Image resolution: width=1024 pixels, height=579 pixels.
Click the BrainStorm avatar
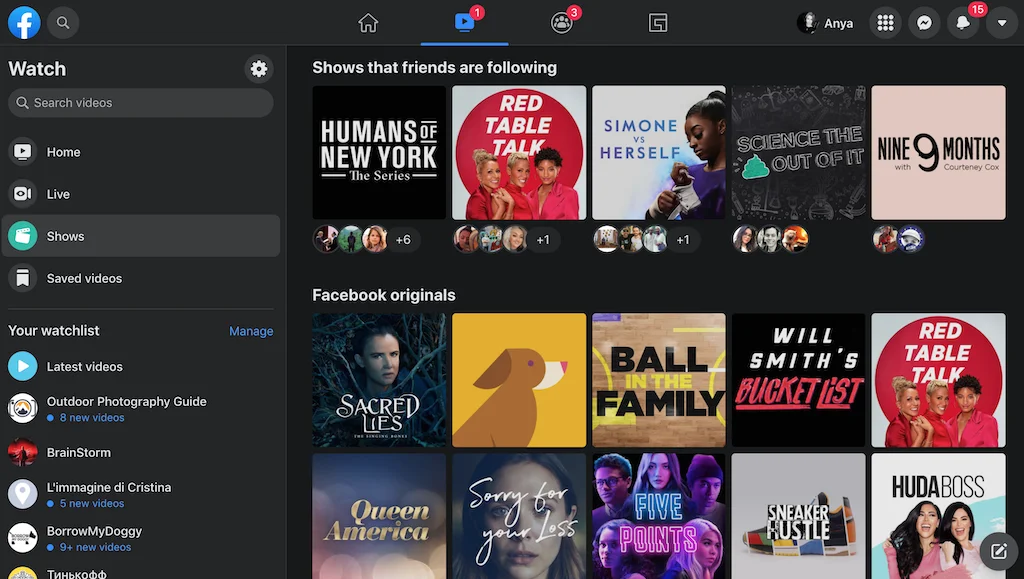23,452
